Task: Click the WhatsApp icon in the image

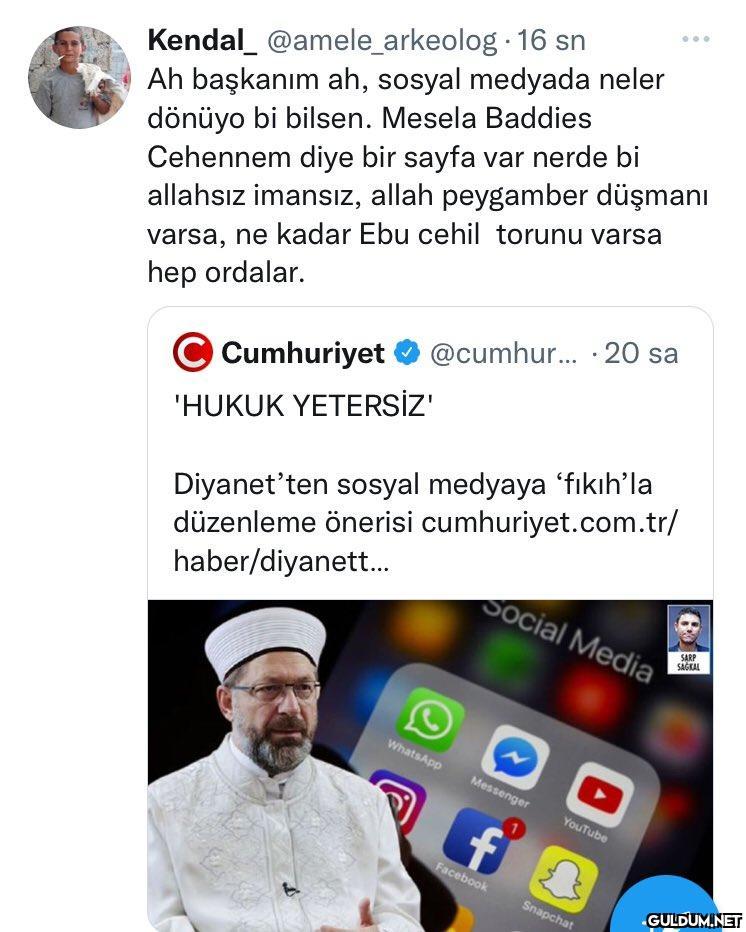Action: click(x=430, y=720)
